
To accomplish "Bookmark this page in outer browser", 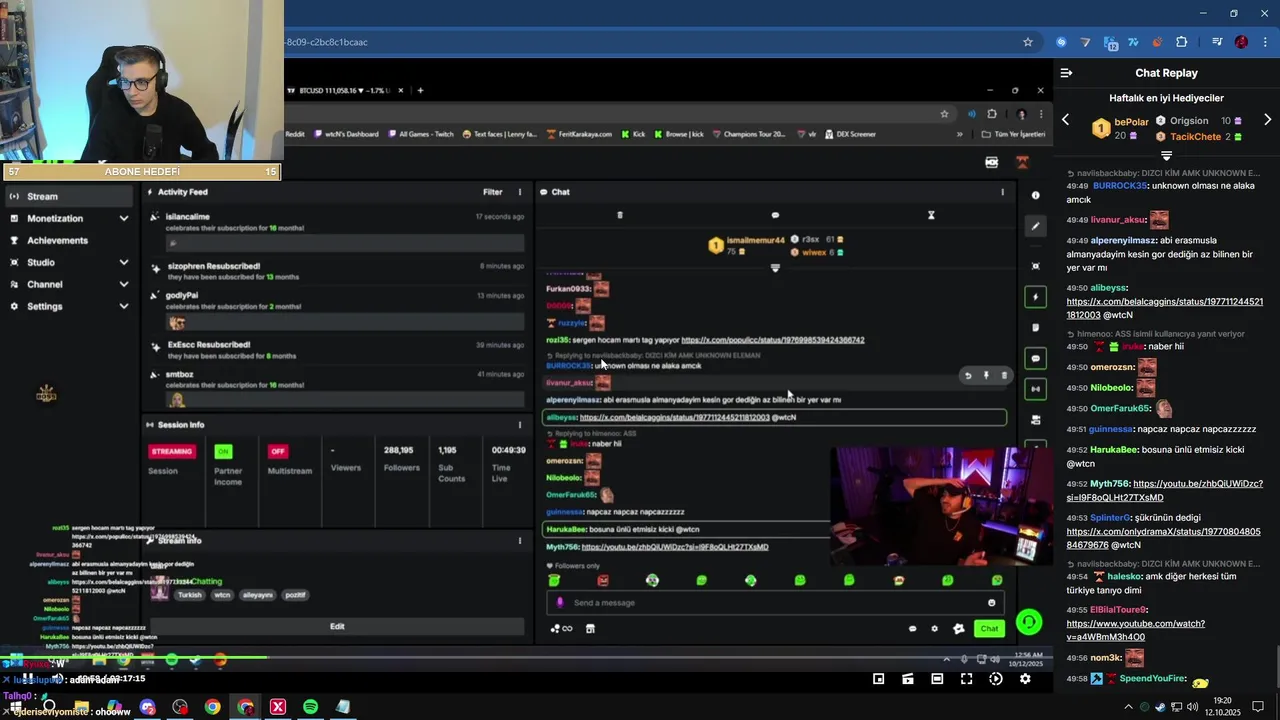I will (1027, 42).
